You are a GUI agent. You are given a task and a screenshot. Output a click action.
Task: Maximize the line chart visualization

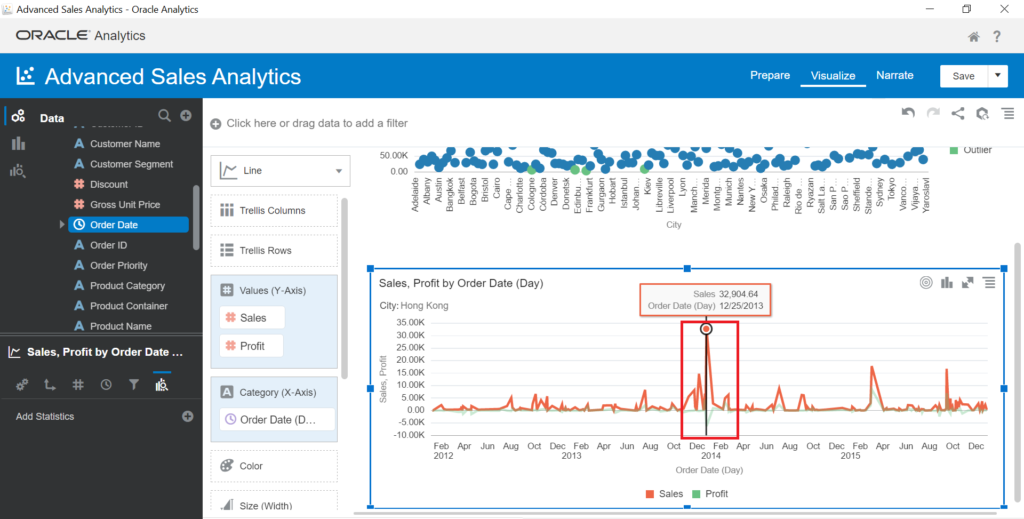coord(968,283)
